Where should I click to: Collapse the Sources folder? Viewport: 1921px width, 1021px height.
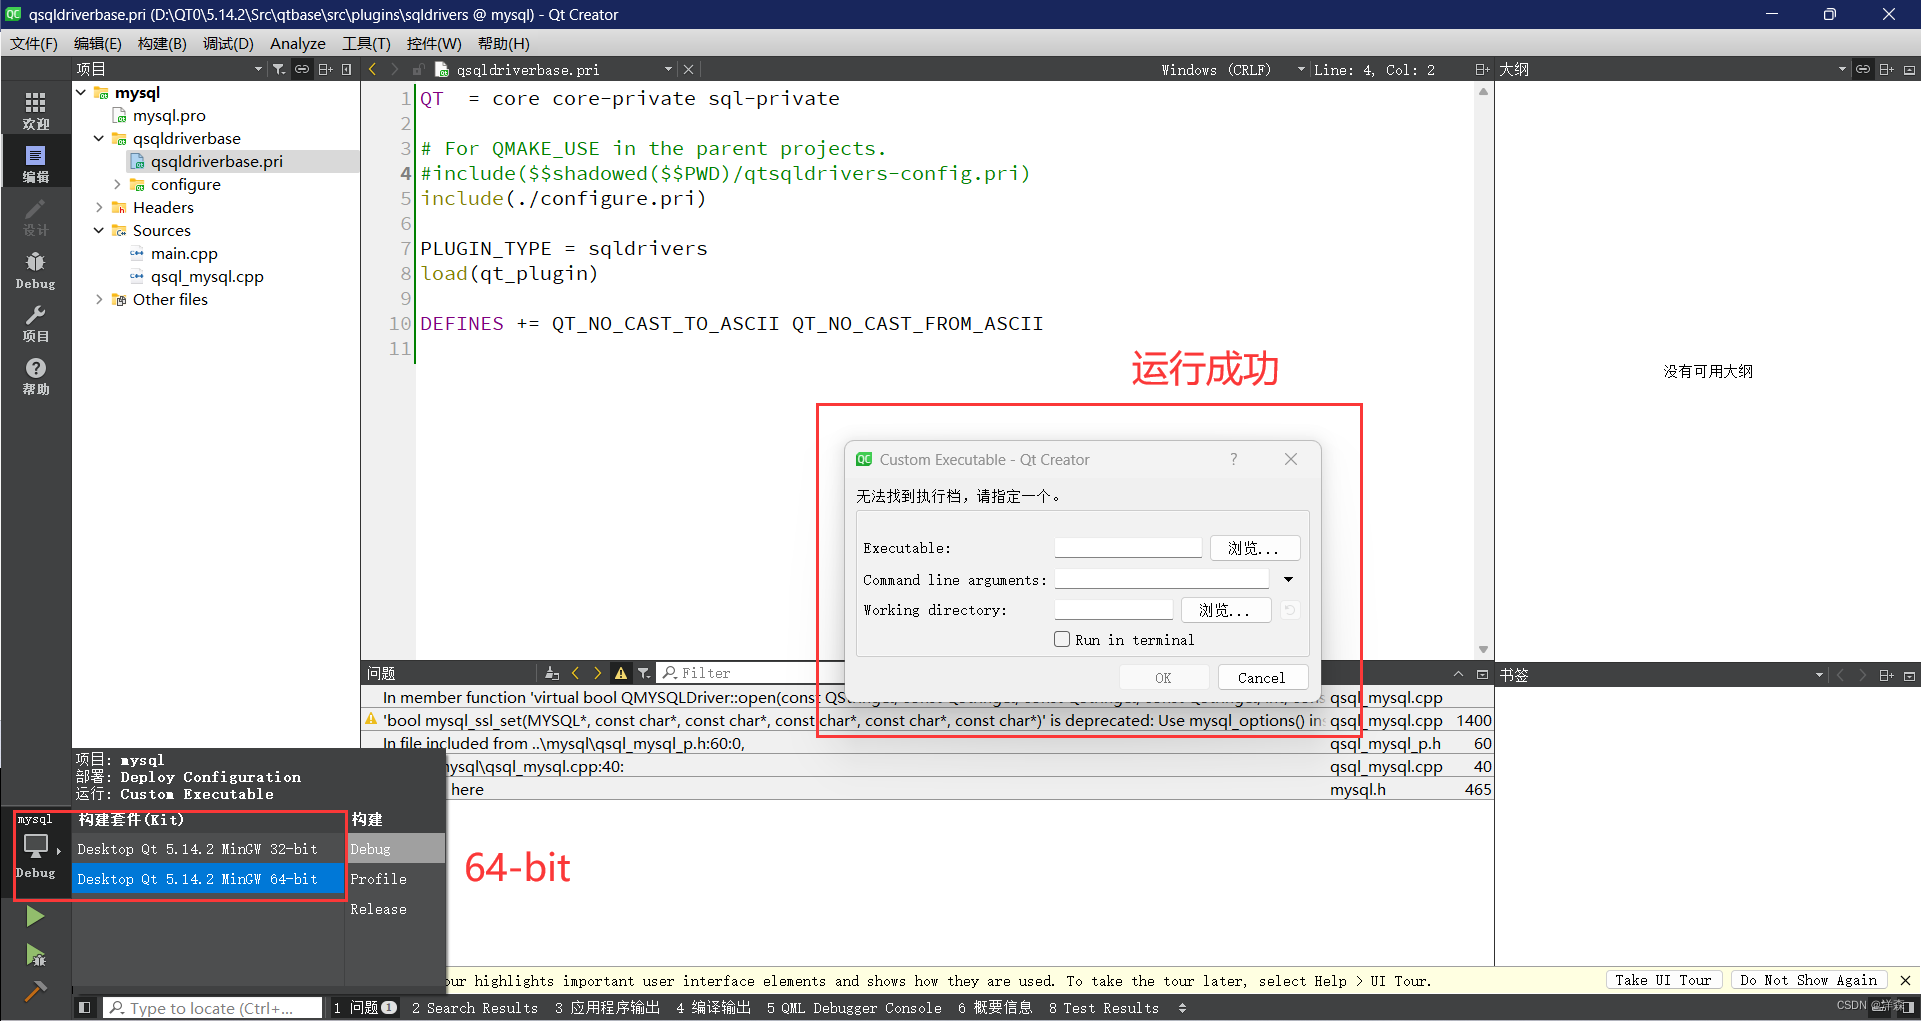point(99,230)
